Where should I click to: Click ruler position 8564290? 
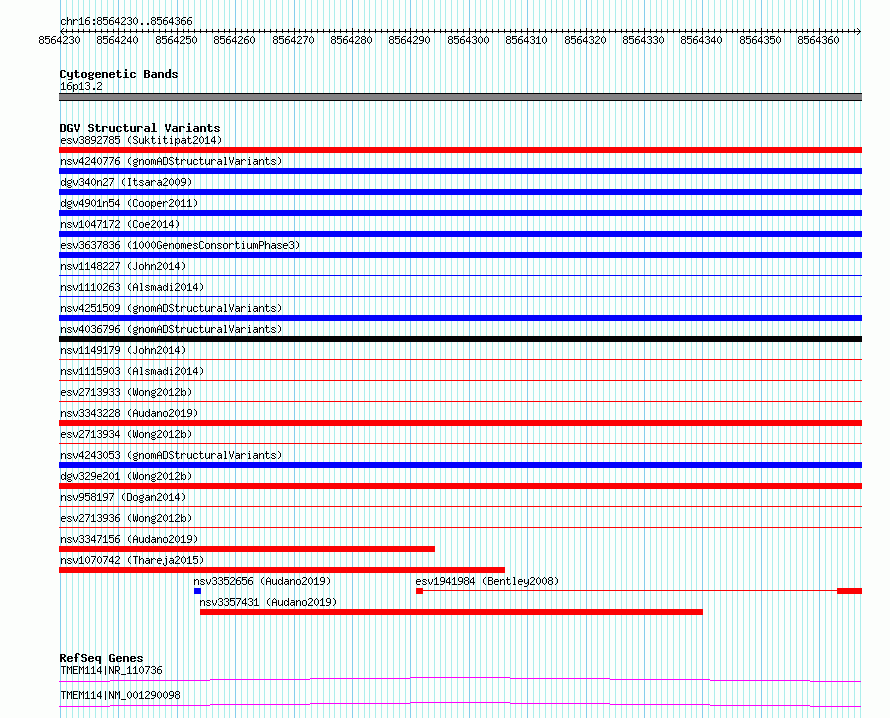click(409, 40)
